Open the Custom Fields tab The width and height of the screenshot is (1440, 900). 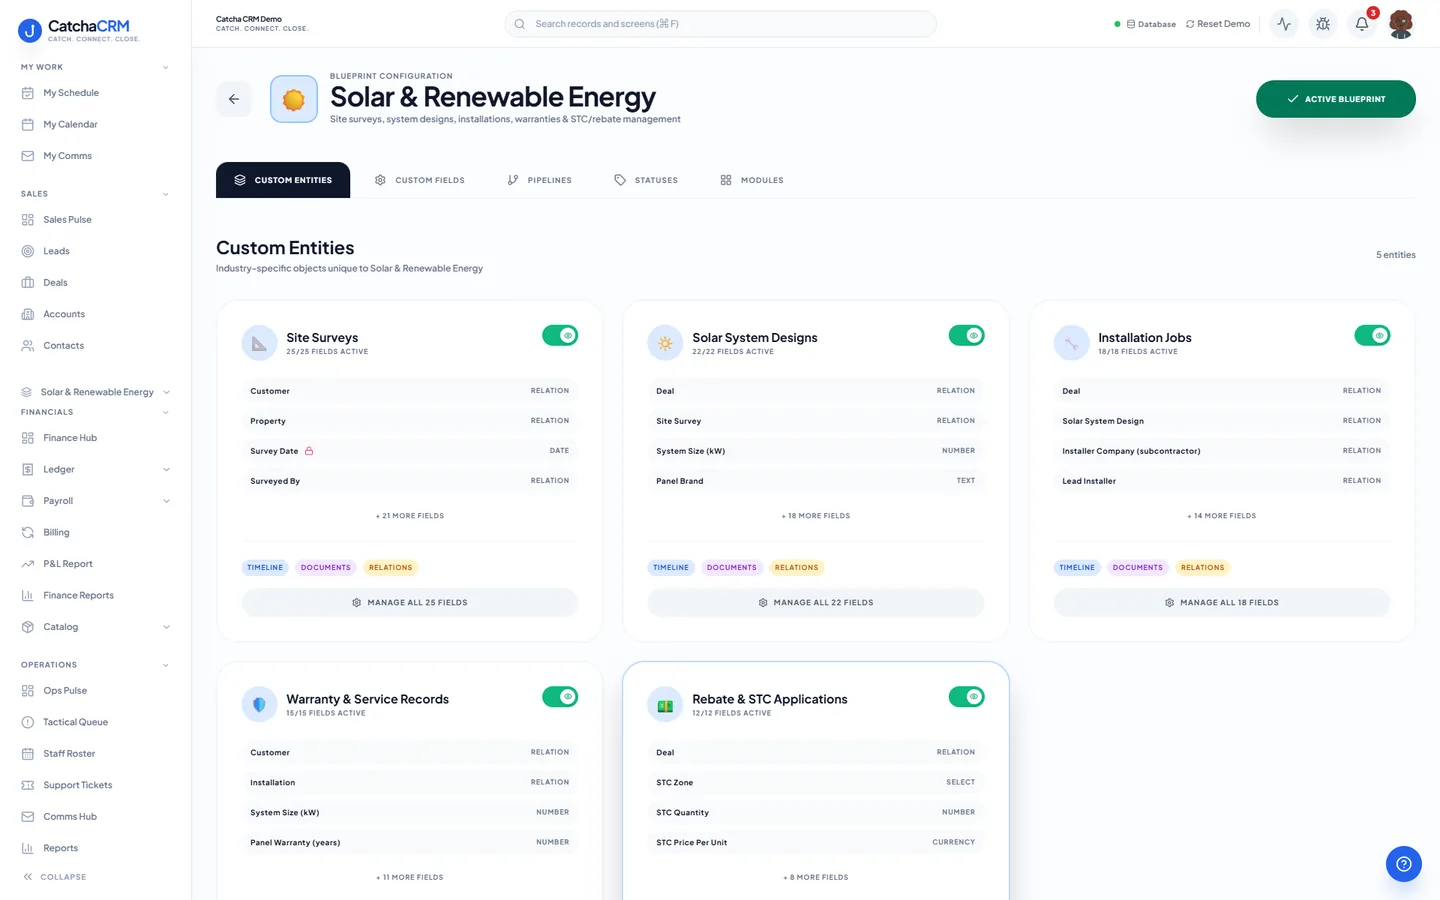[x=419, y=180]
